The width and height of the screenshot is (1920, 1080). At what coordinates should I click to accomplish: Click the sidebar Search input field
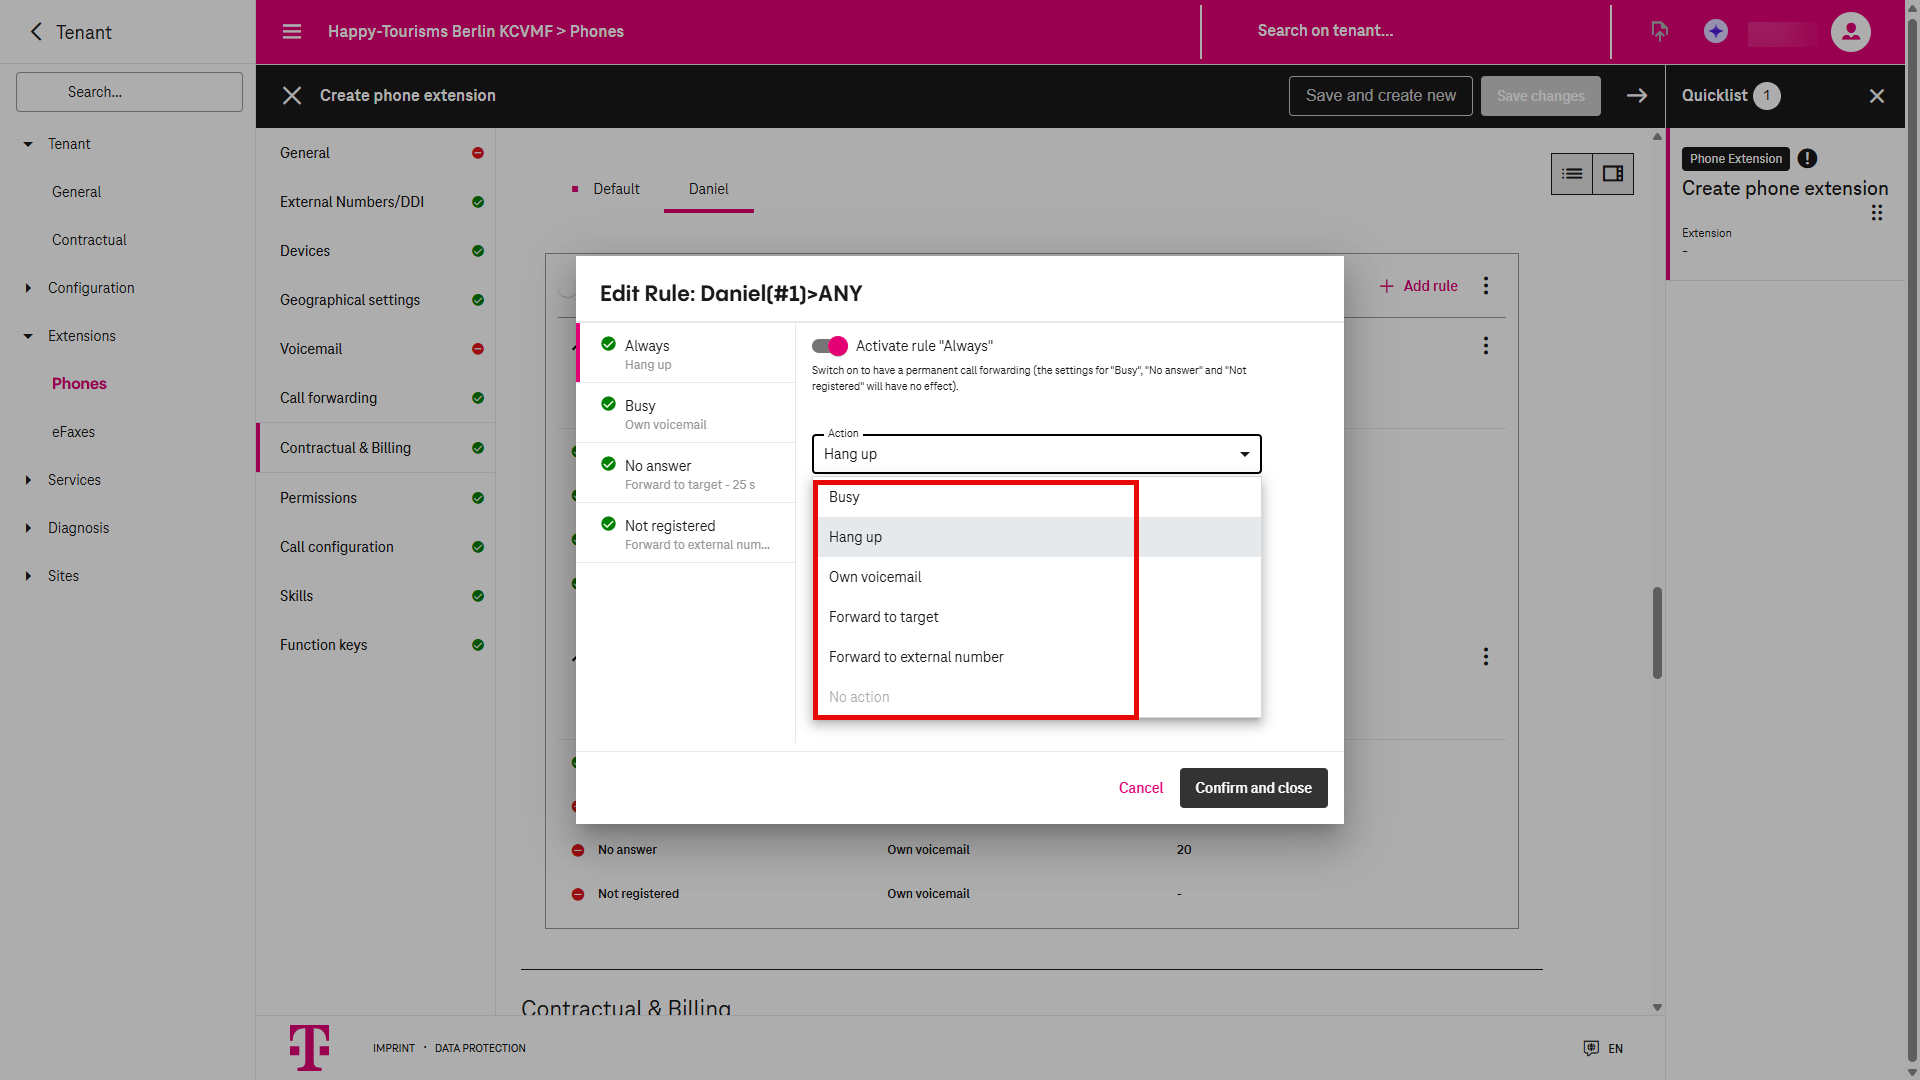click(129, 92)
